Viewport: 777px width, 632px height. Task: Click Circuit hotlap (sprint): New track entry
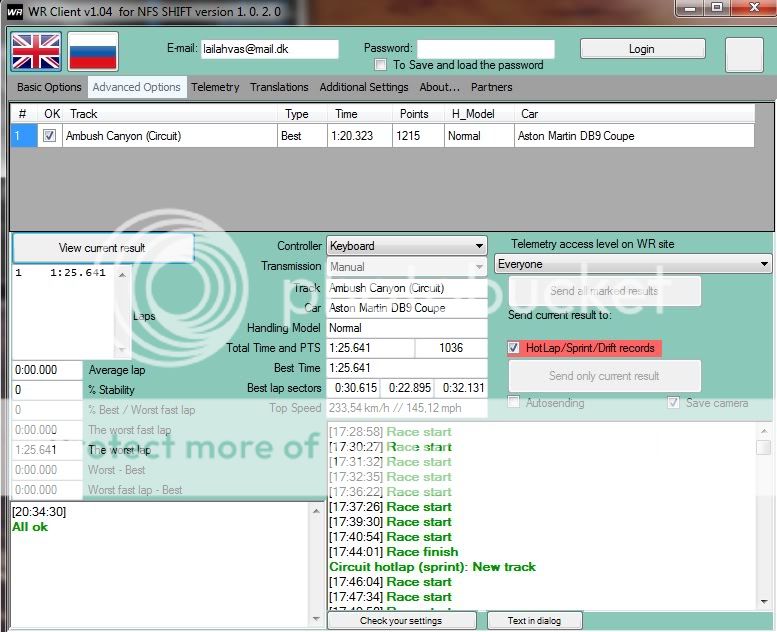(x=433, y=567)
